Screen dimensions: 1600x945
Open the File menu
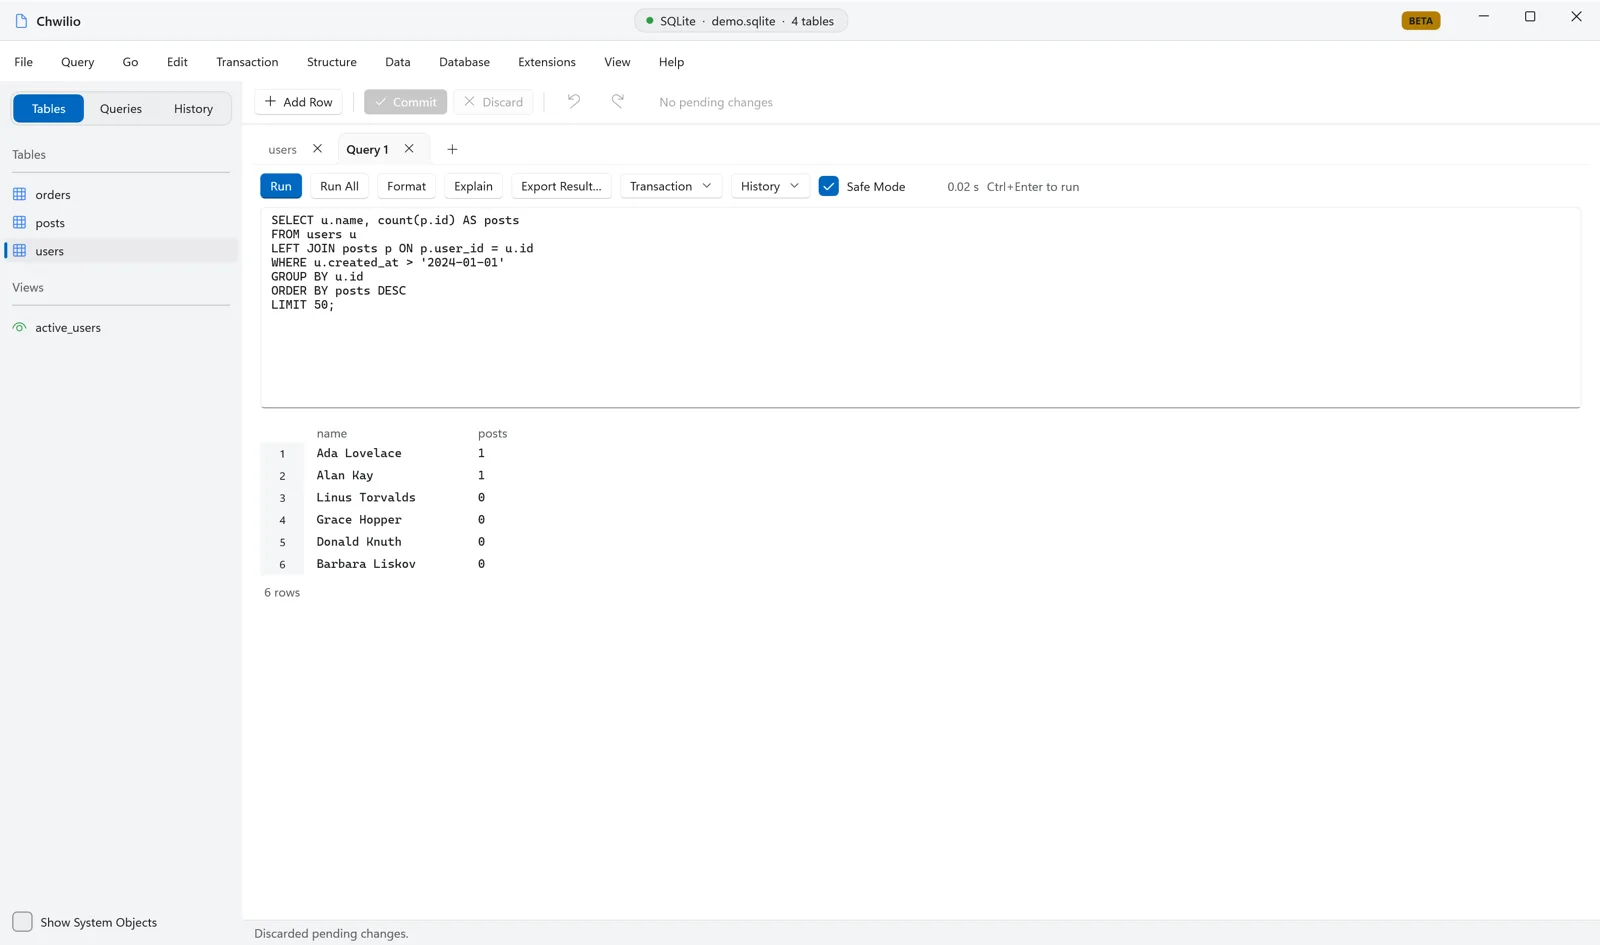[x=24, y=62]
